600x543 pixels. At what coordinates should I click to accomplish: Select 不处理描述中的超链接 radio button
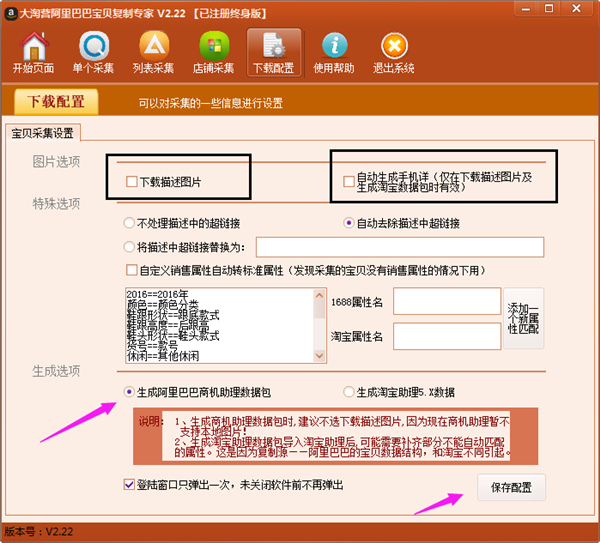129,223
